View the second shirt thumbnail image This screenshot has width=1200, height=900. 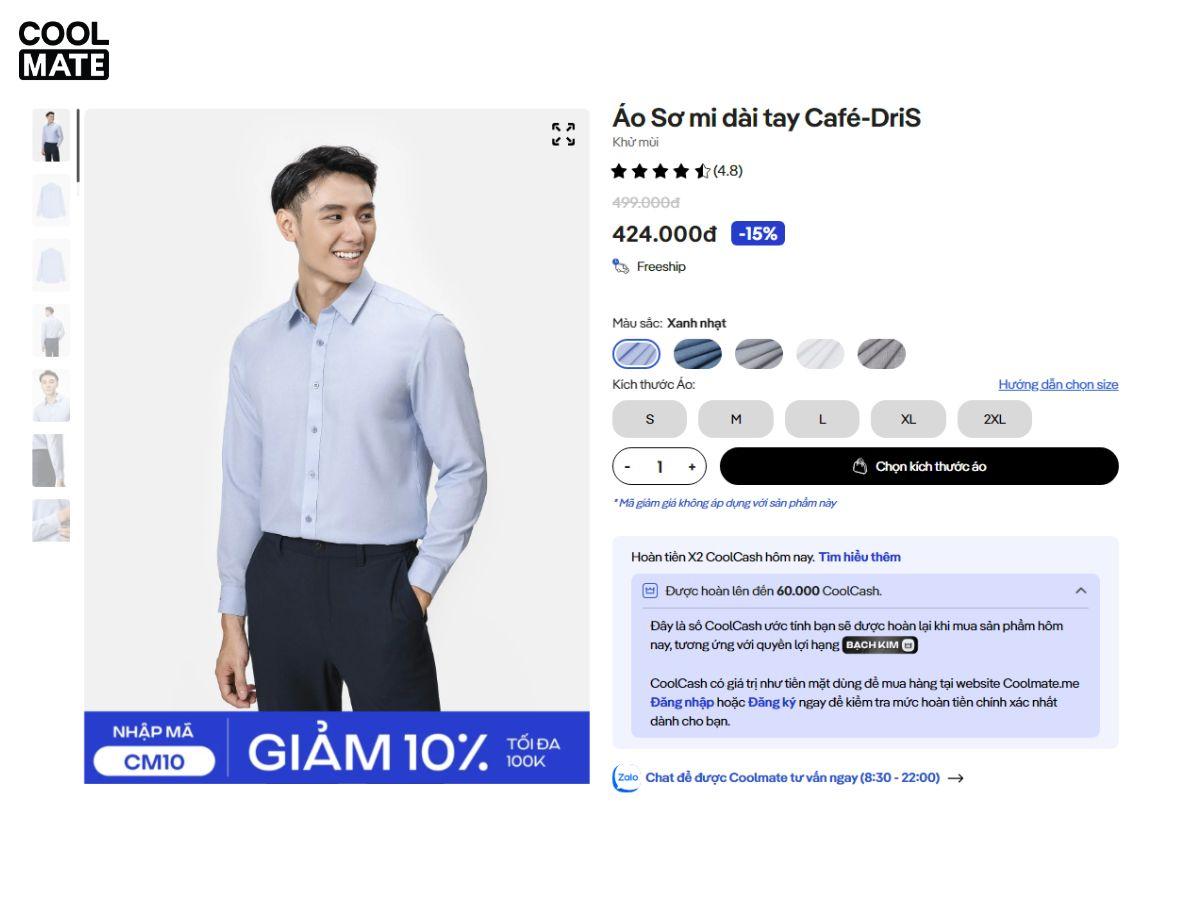point(51,200)
